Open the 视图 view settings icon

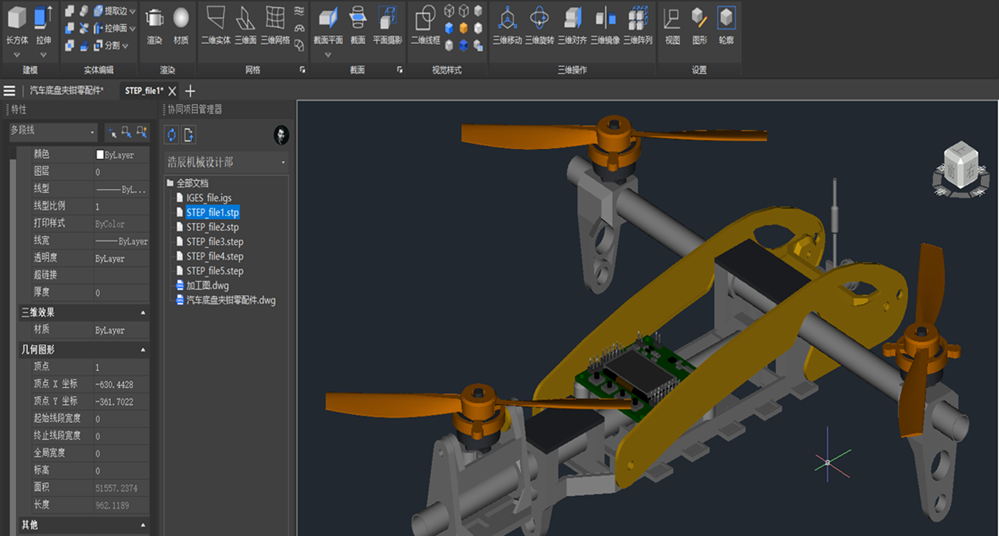click(x=672, y=24)
